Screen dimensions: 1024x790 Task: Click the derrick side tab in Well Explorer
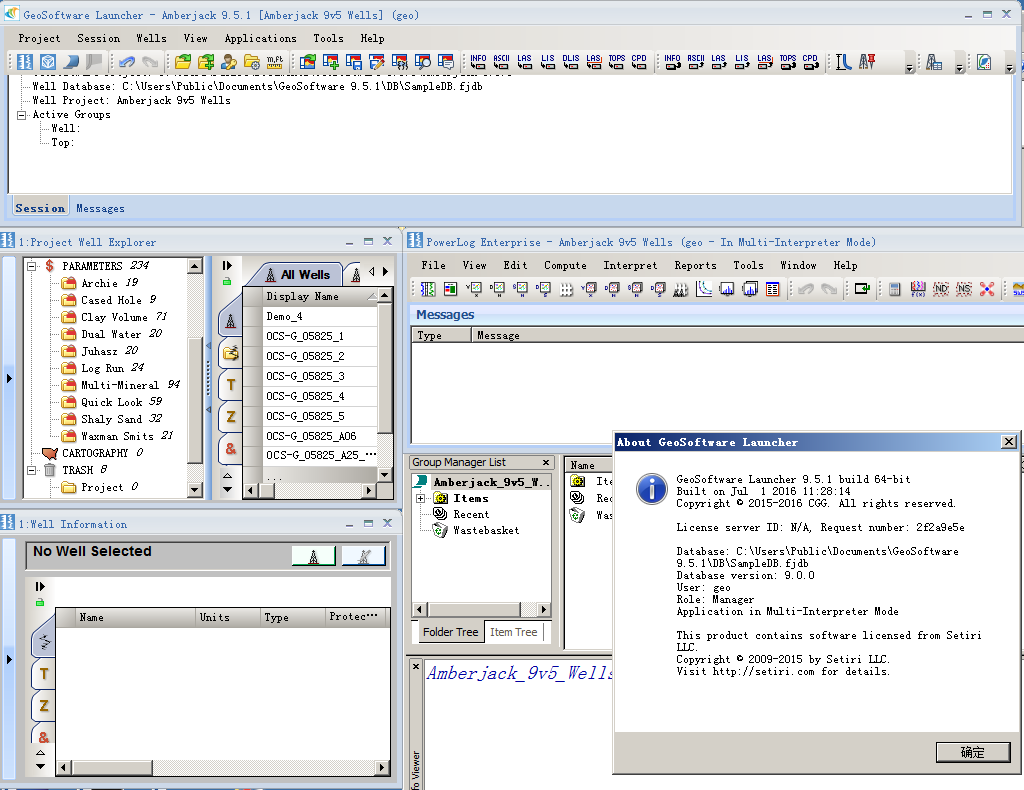point(231,321)
